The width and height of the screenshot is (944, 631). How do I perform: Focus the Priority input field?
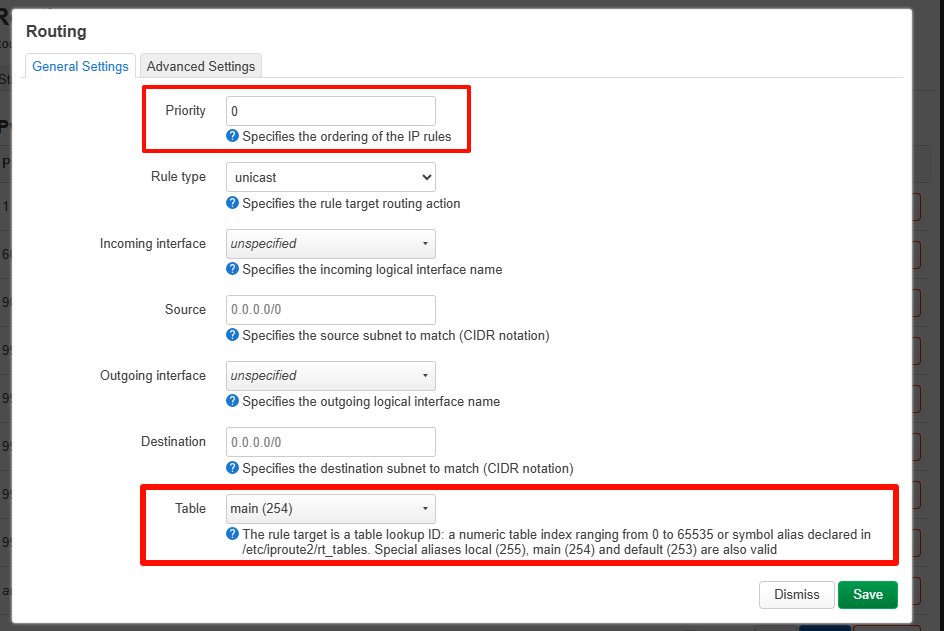coord(330,111)
